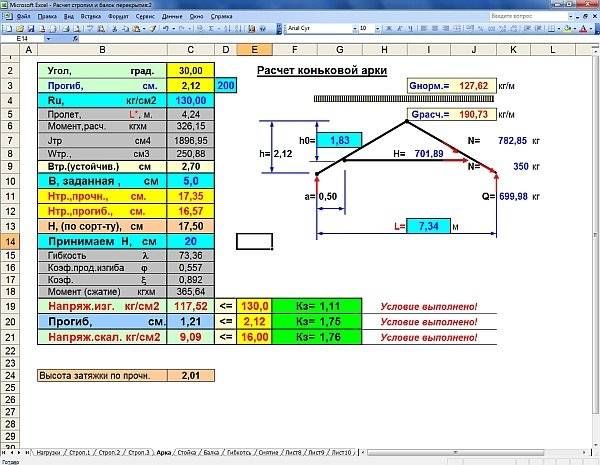Viewport: 600px width, 465px height.
Task: Open the Borders dropdown arrow
Action: coord(559,29)
